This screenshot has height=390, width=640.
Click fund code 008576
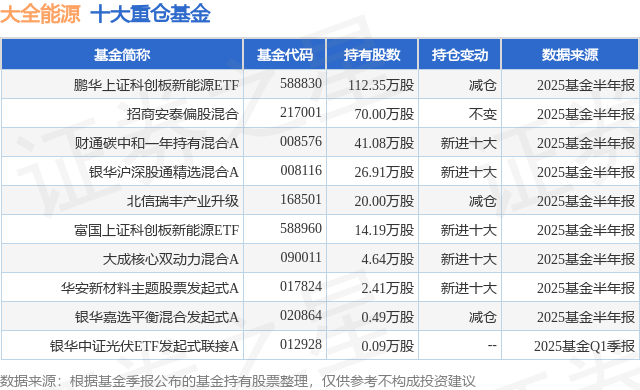pos(301,142)
